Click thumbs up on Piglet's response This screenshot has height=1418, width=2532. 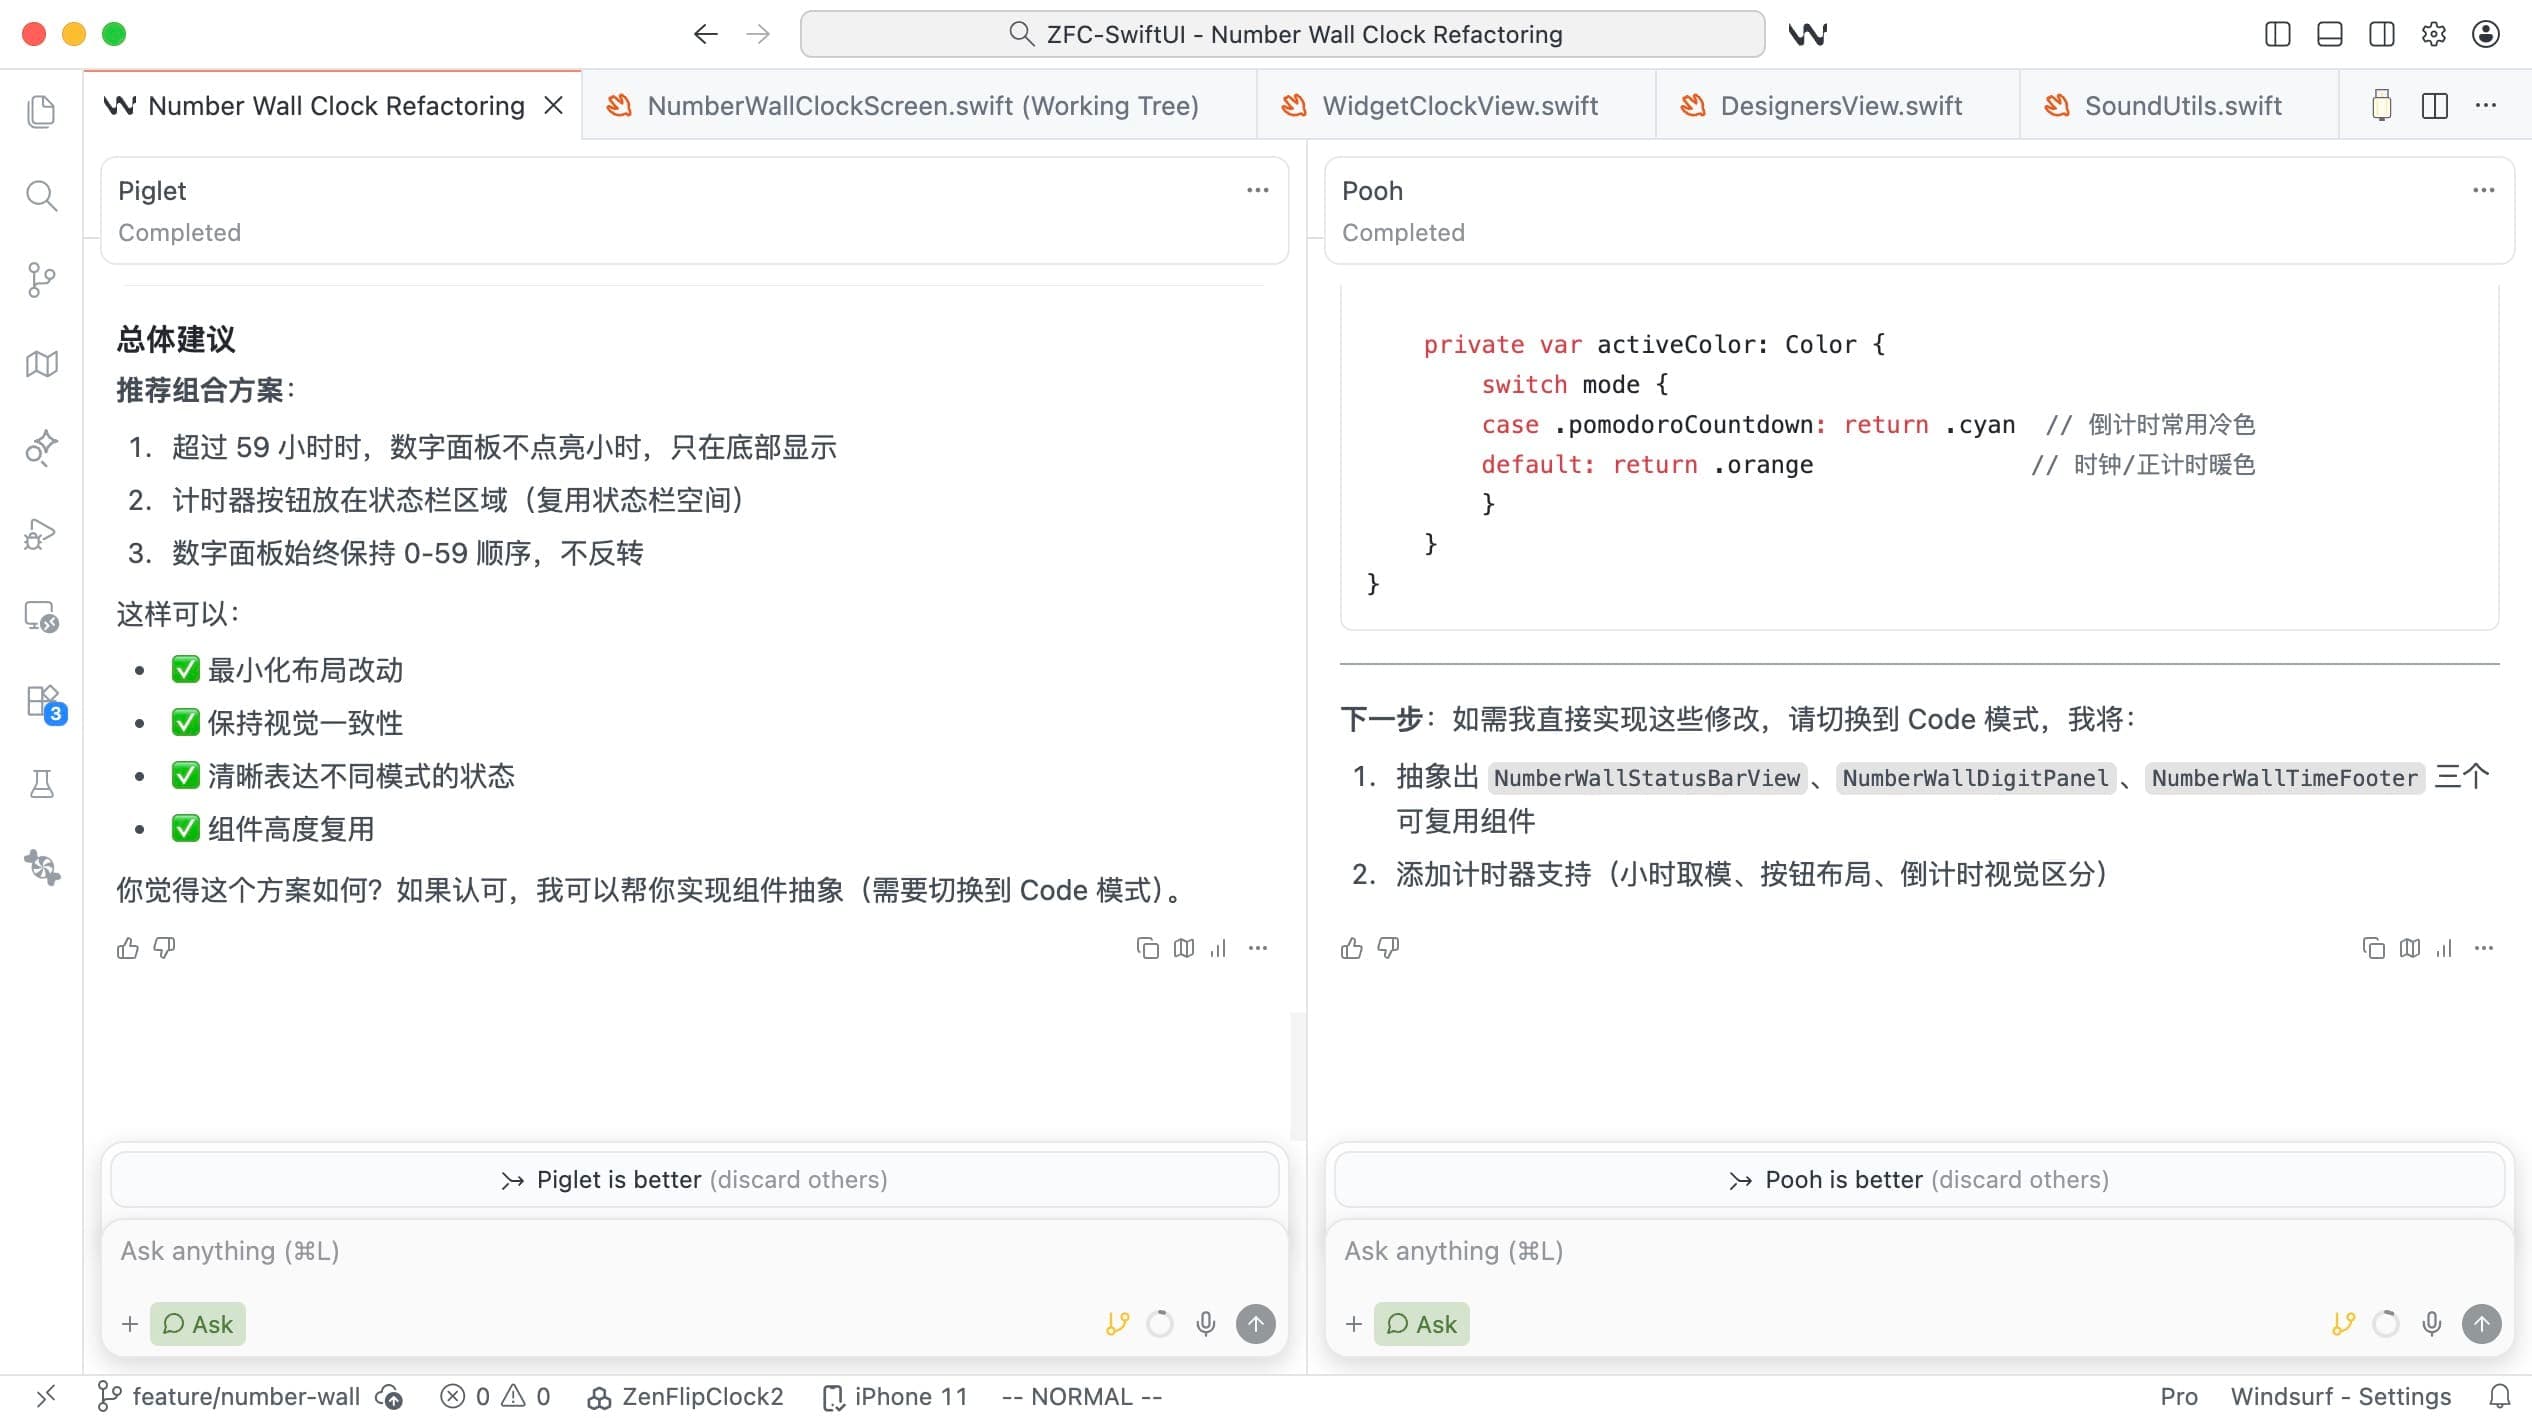click(x=128, y=948)
